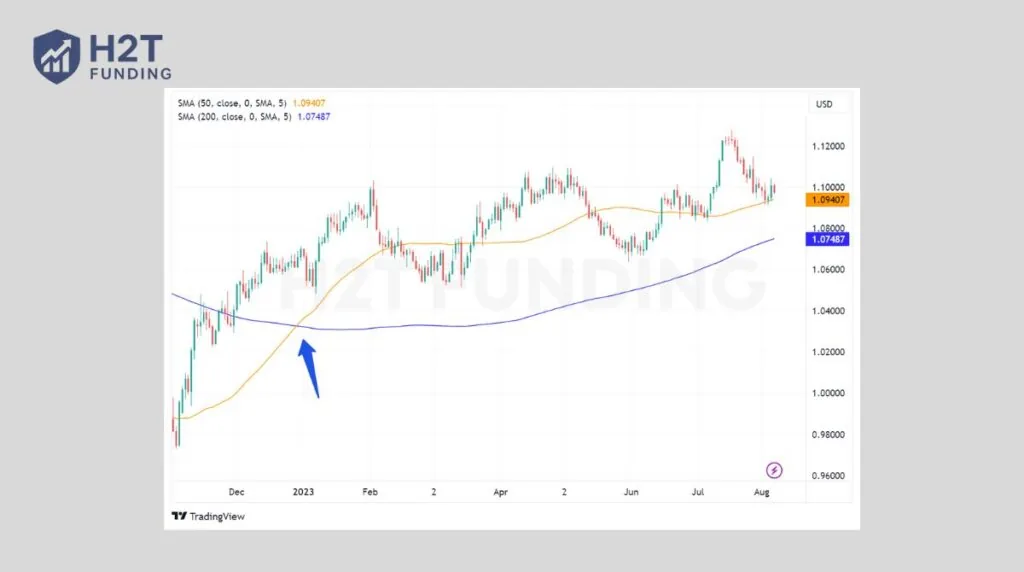The height and width of the screenshot is (572, 1024).
Task: Click the 1.06000 price axis value
Action: pyautogui.click(x=828, y=270)
